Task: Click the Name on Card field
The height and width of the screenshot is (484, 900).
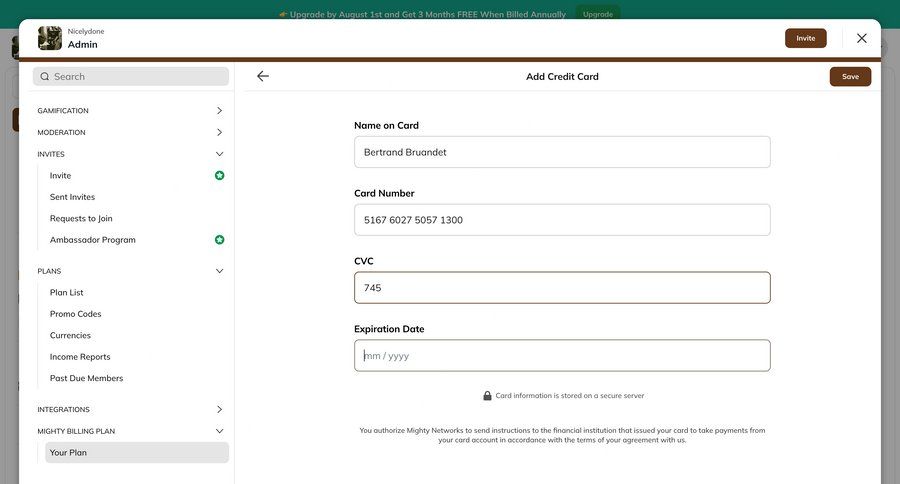Action: pyautogui.click(x=562, y=152)
